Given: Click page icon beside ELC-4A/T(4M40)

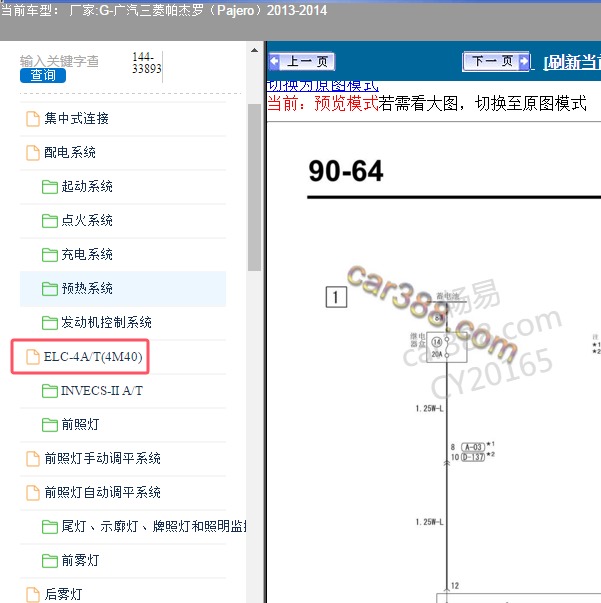Looking at the screenshot, I should coord(33,356).
